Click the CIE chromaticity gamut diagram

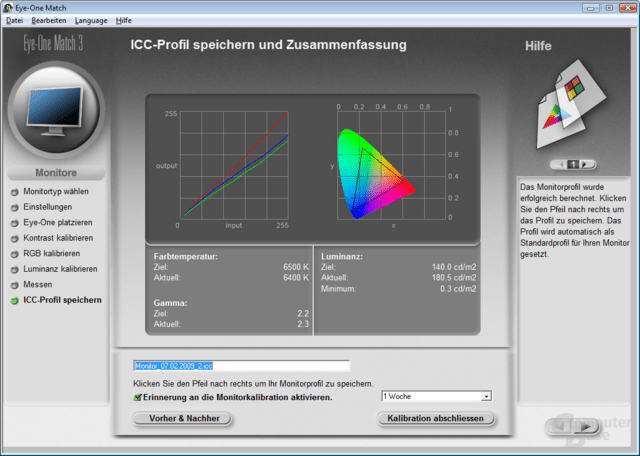(x=391, y=164)
